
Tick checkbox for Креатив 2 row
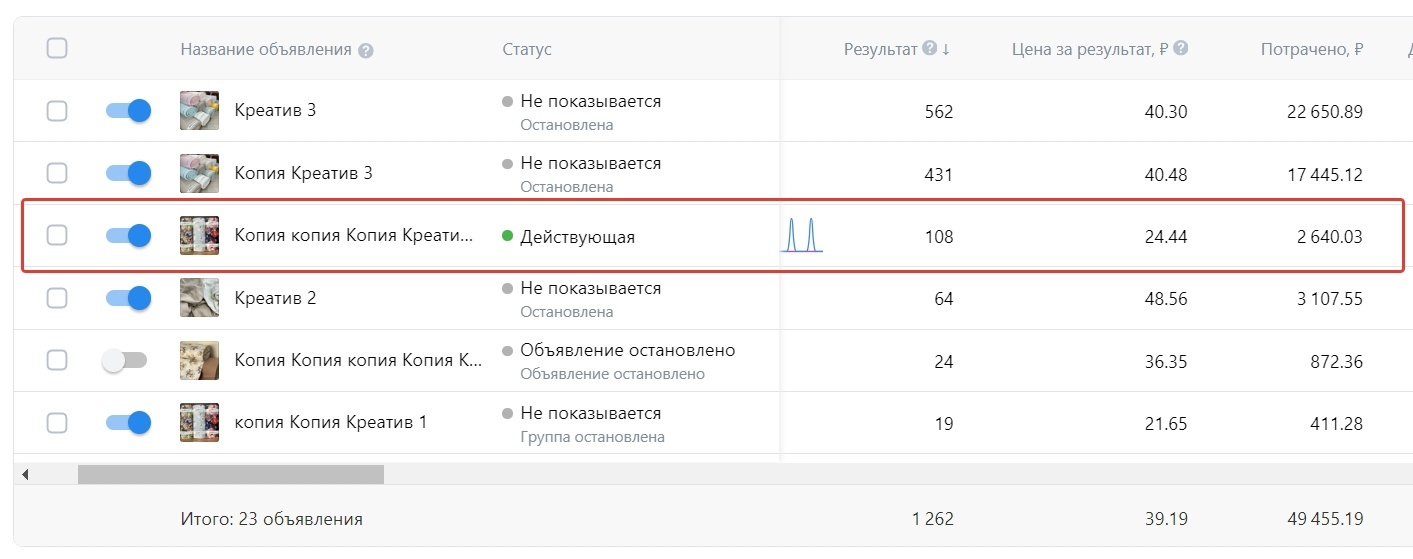click(57, 298)
